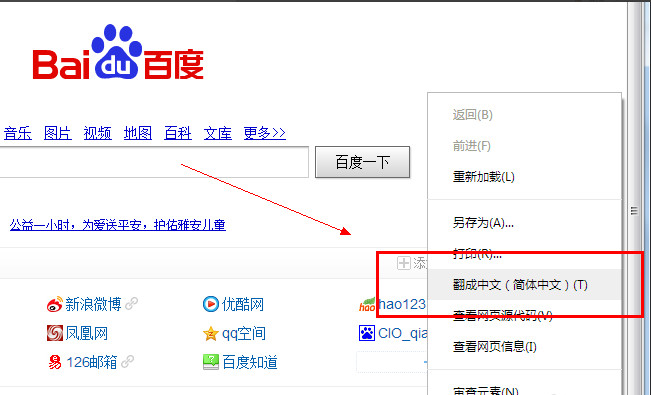This screenshot has height=395, width=651.
Task: Open the hao123 link
Action: coord(402,304)
